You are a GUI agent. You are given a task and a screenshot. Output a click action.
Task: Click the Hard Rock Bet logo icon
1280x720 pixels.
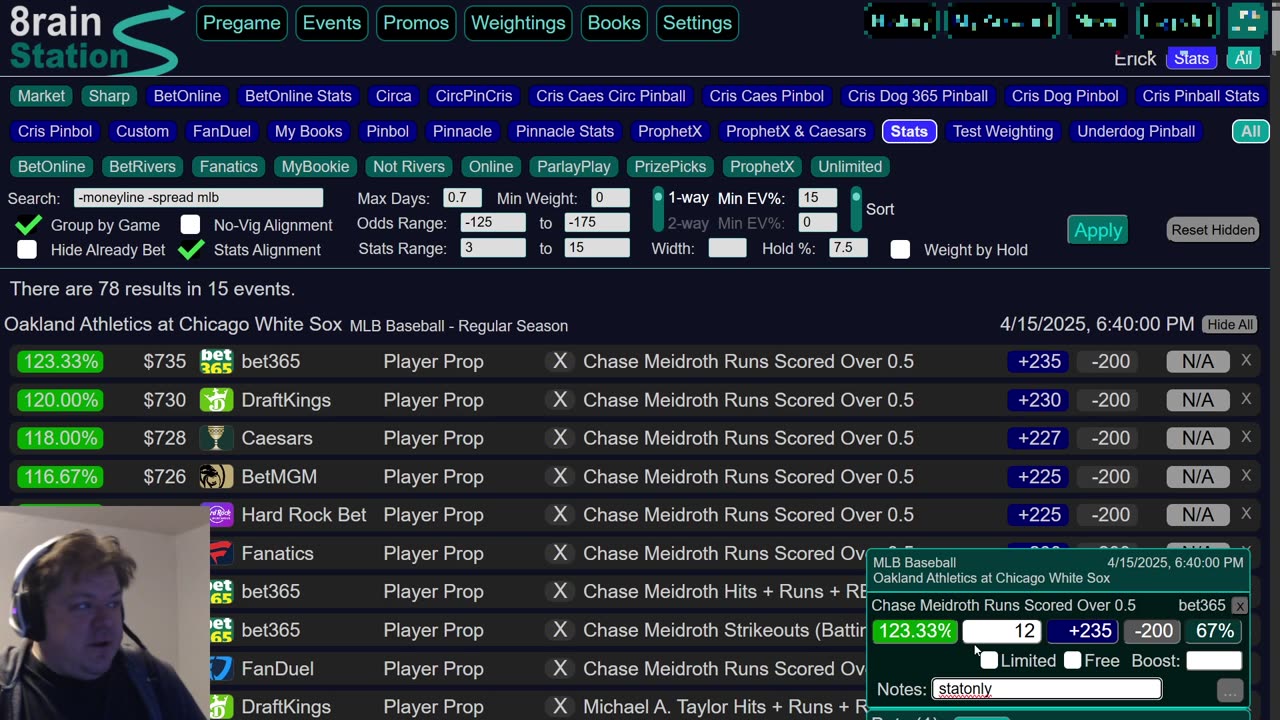pos(221,515)
